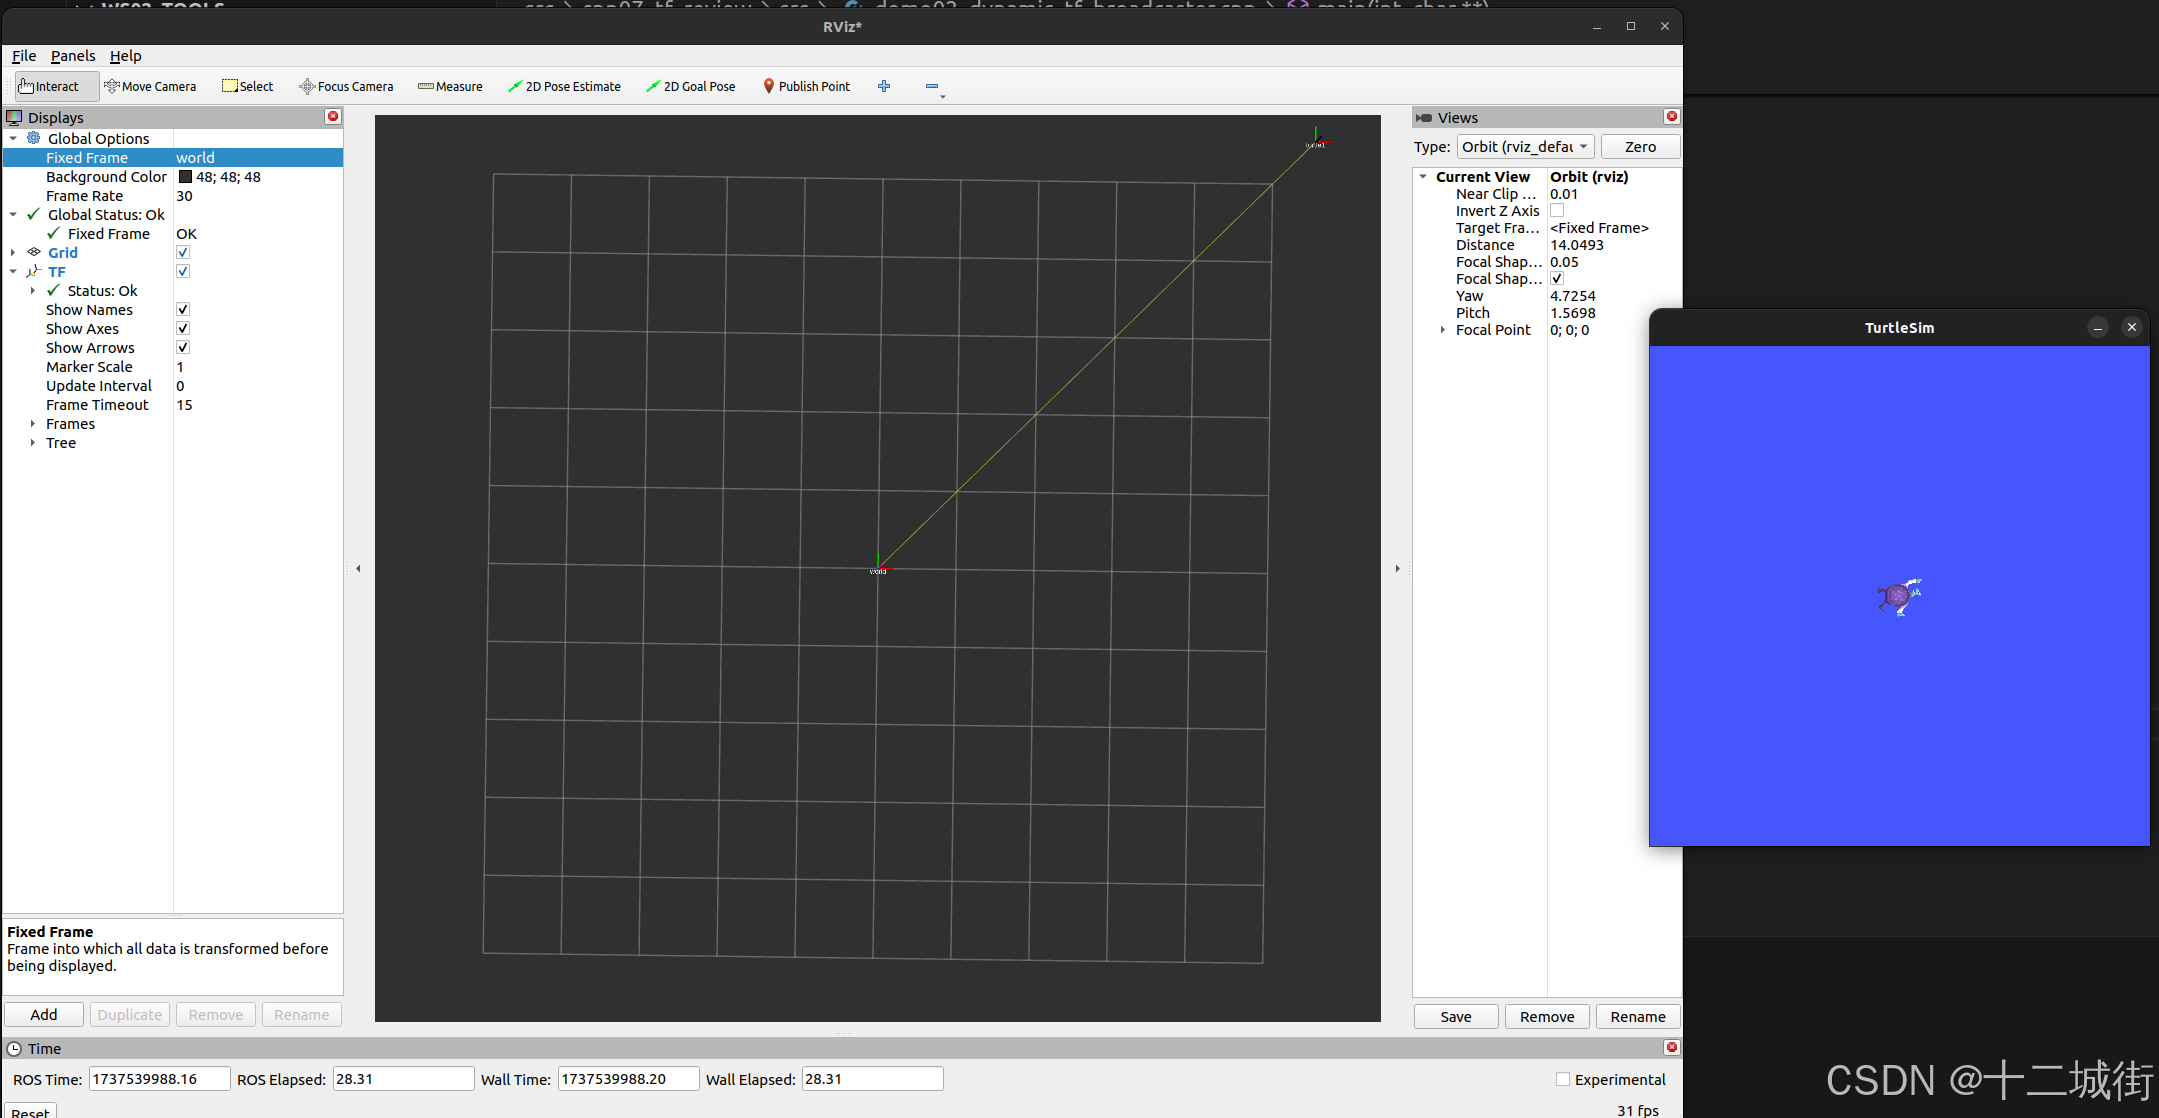Click the Add display button
2159x1118 pixels.
[x=44, y=1014]
